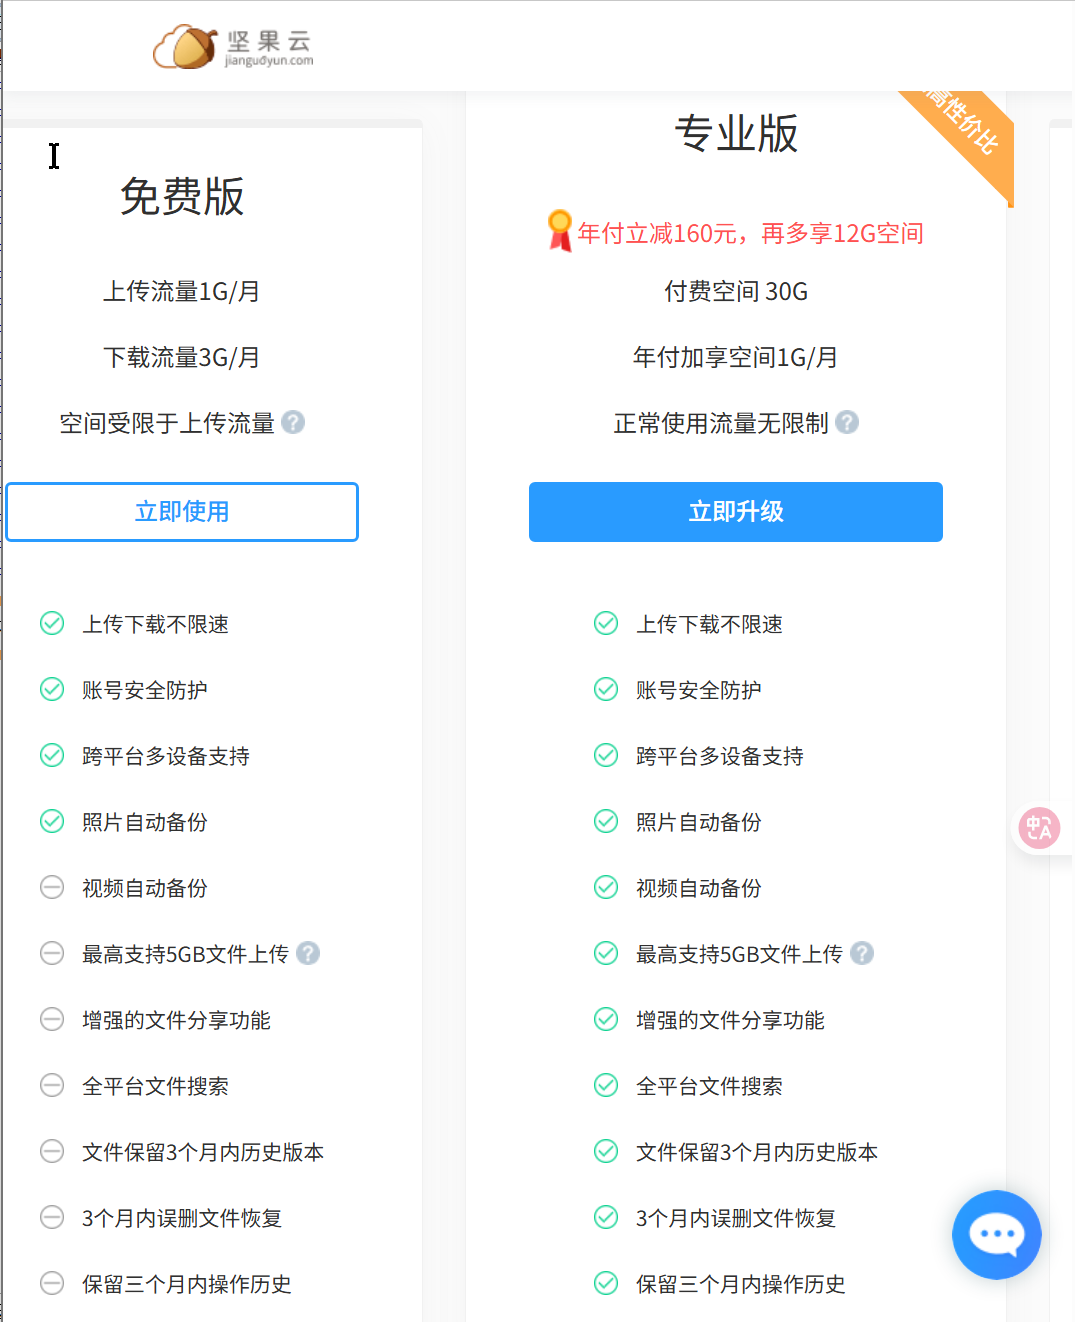Click the minus icon beside free plan 保留三个月内操作历史

(x=52, y=1284)
